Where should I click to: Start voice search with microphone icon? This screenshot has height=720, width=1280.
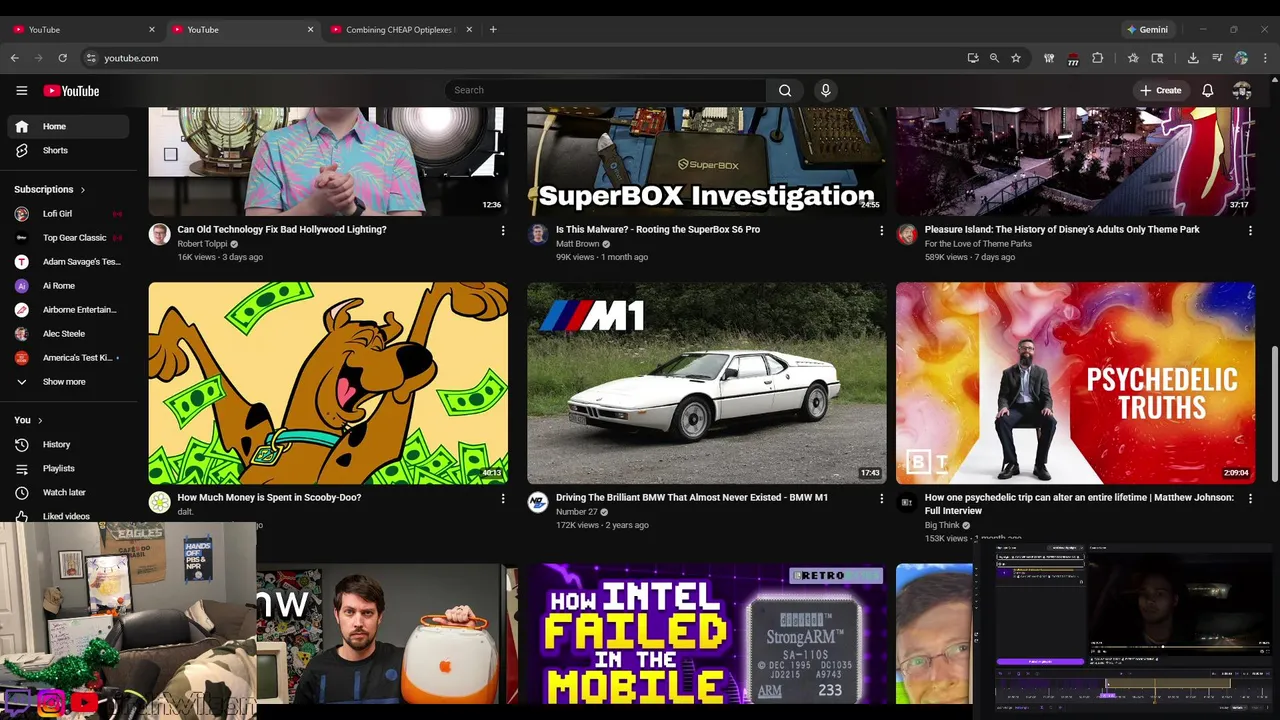(x=825, y=90)
